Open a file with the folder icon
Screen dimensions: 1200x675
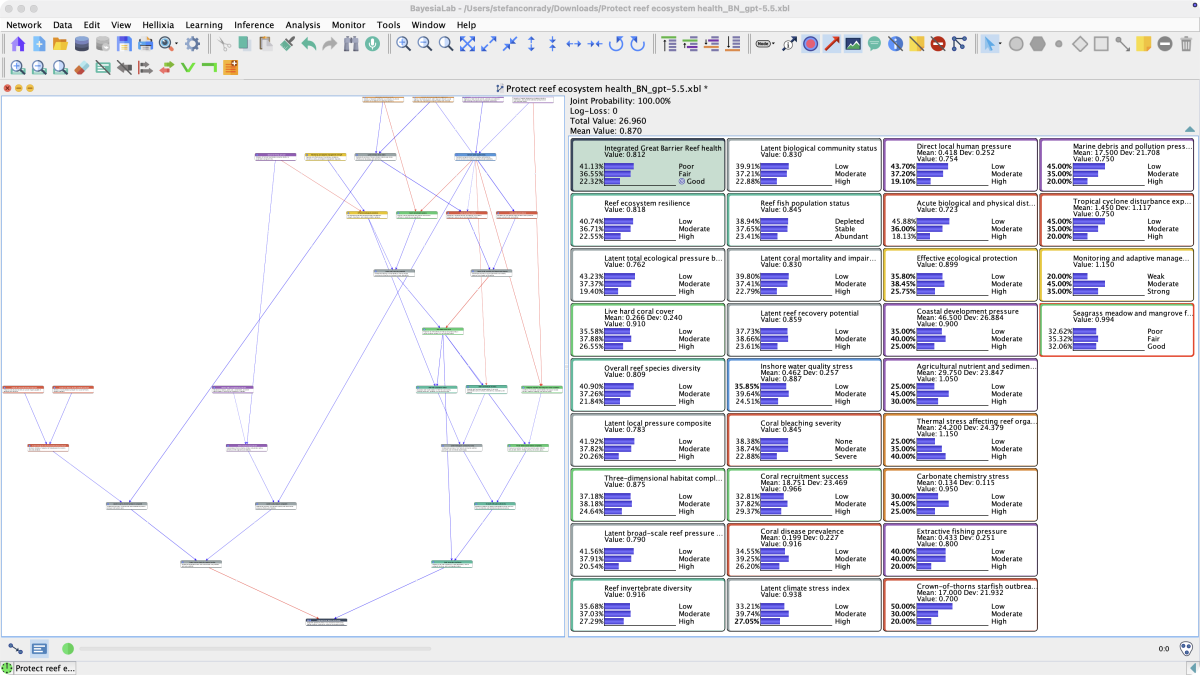click(60, 44)
